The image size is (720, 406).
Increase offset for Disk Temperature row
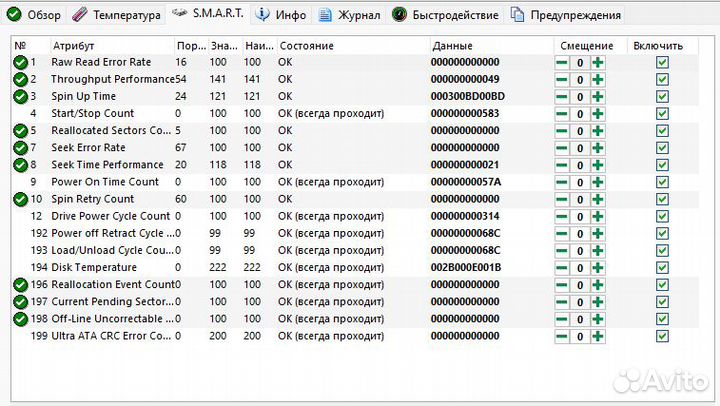coord(598,268)
